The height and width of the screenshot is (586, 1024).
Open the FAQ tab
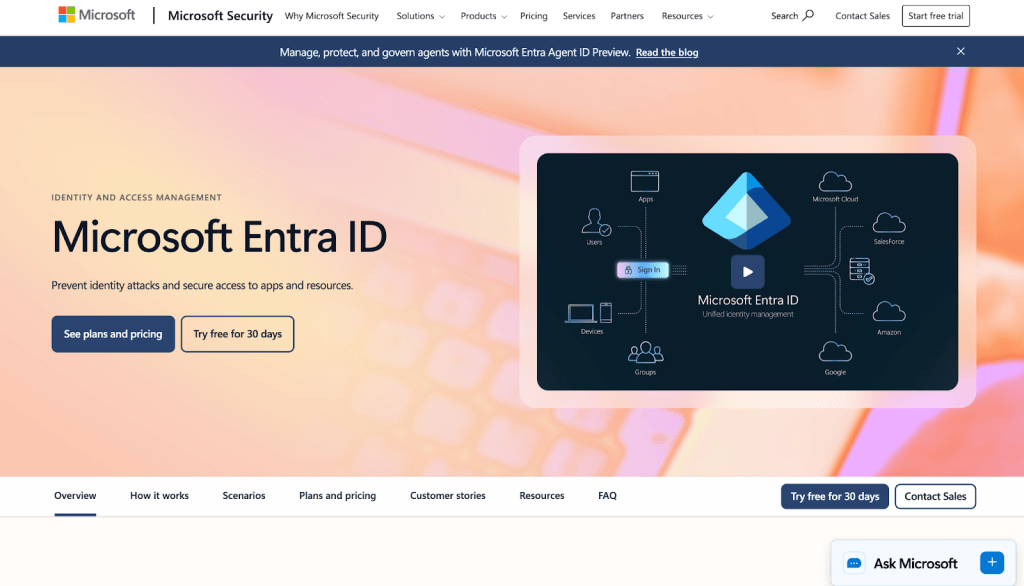tap(607, 496)
